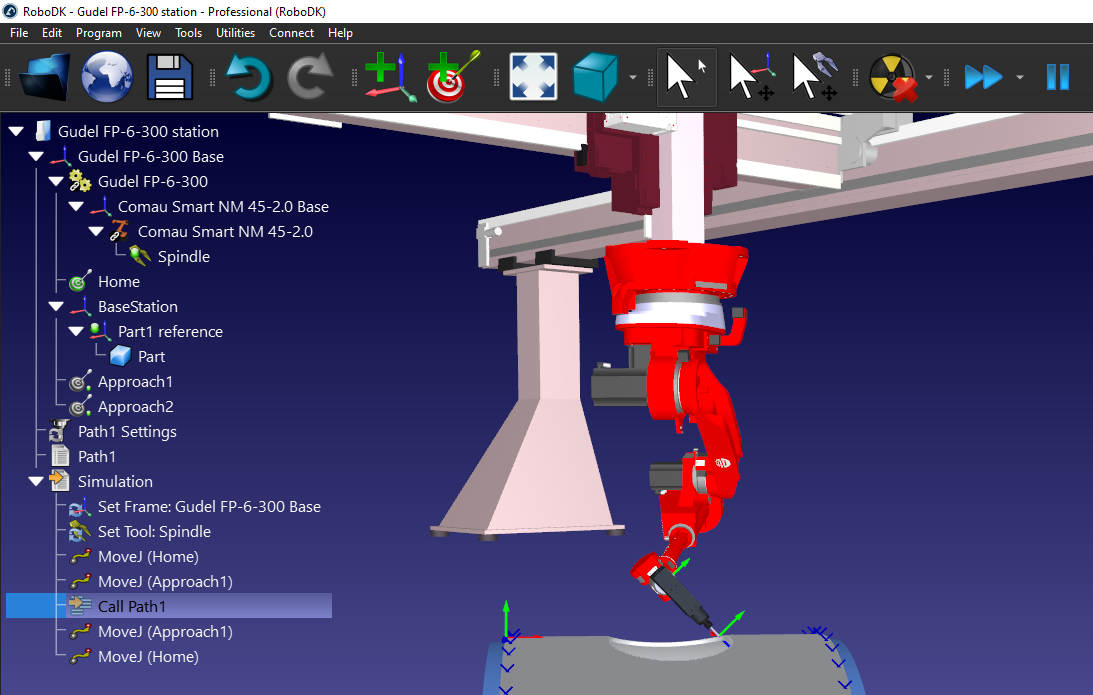Collapse the Simulation program node
The height and width of the screenshot is (695, 1093).
(x=36, y=482)
